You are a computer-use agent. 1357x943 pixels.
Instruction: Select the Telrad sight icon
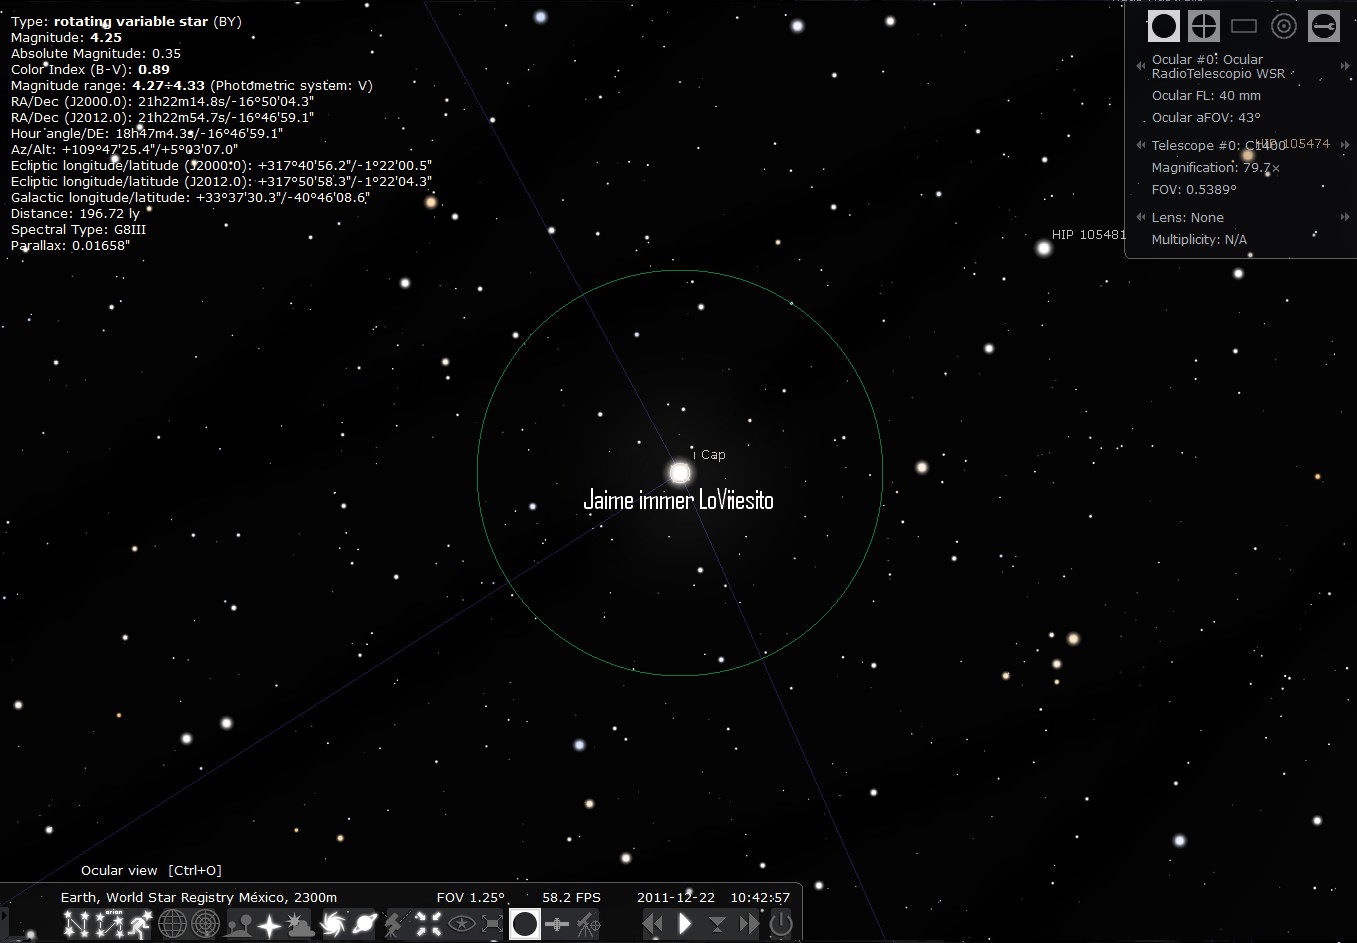(1284, 26)
